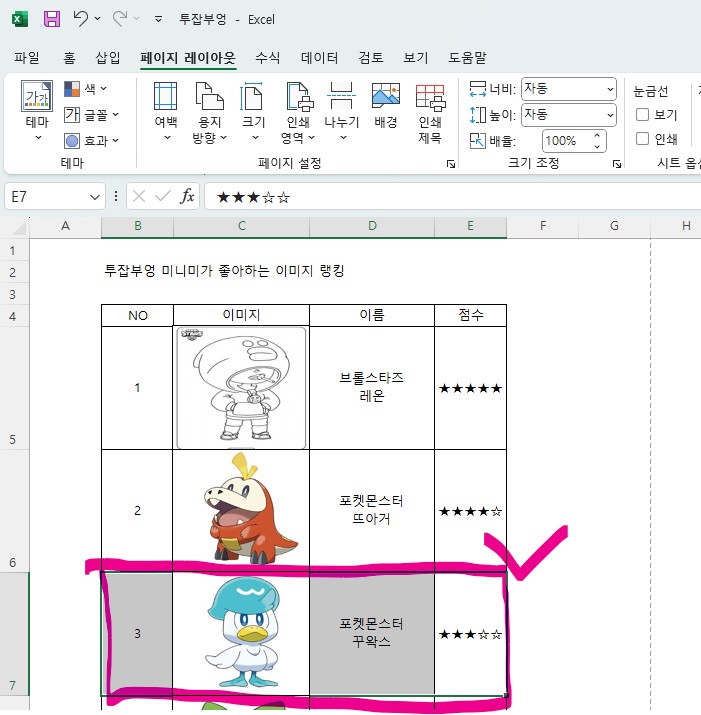Viewport: 701px width, 715px height.
Task: Open the Name Box dropdown arrow
Action: (95, 197)
